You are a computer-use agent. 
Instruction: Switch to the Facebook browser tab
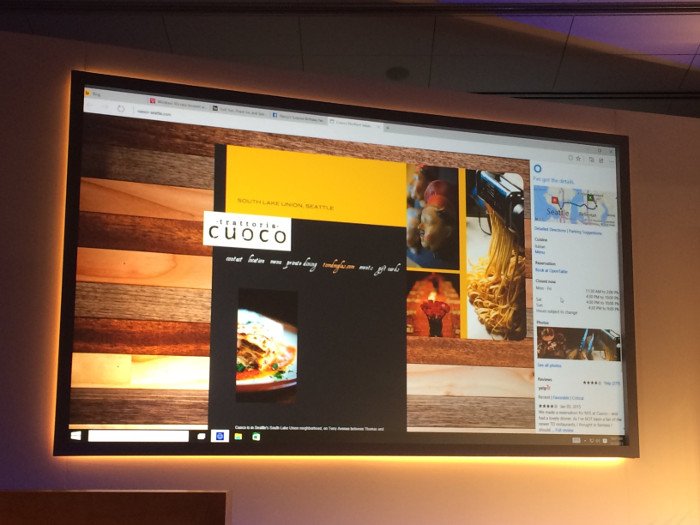tap(299, 116)
